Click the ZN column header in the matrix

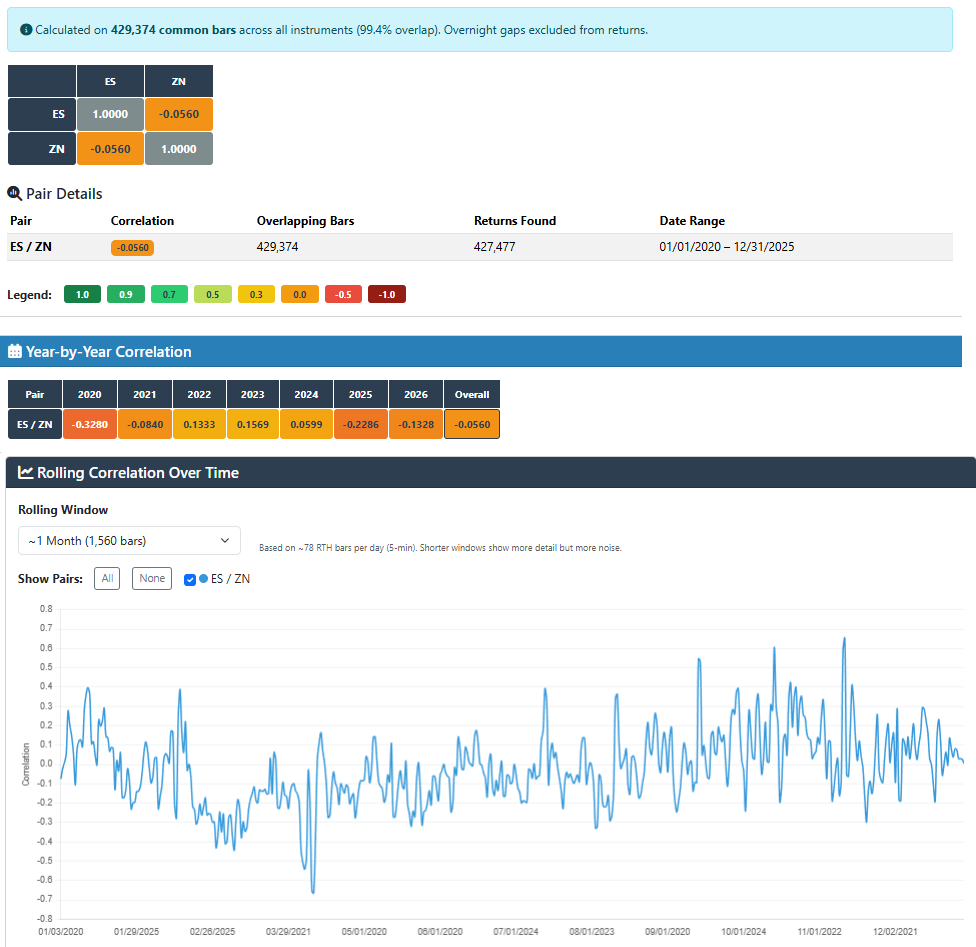(178, 81)
